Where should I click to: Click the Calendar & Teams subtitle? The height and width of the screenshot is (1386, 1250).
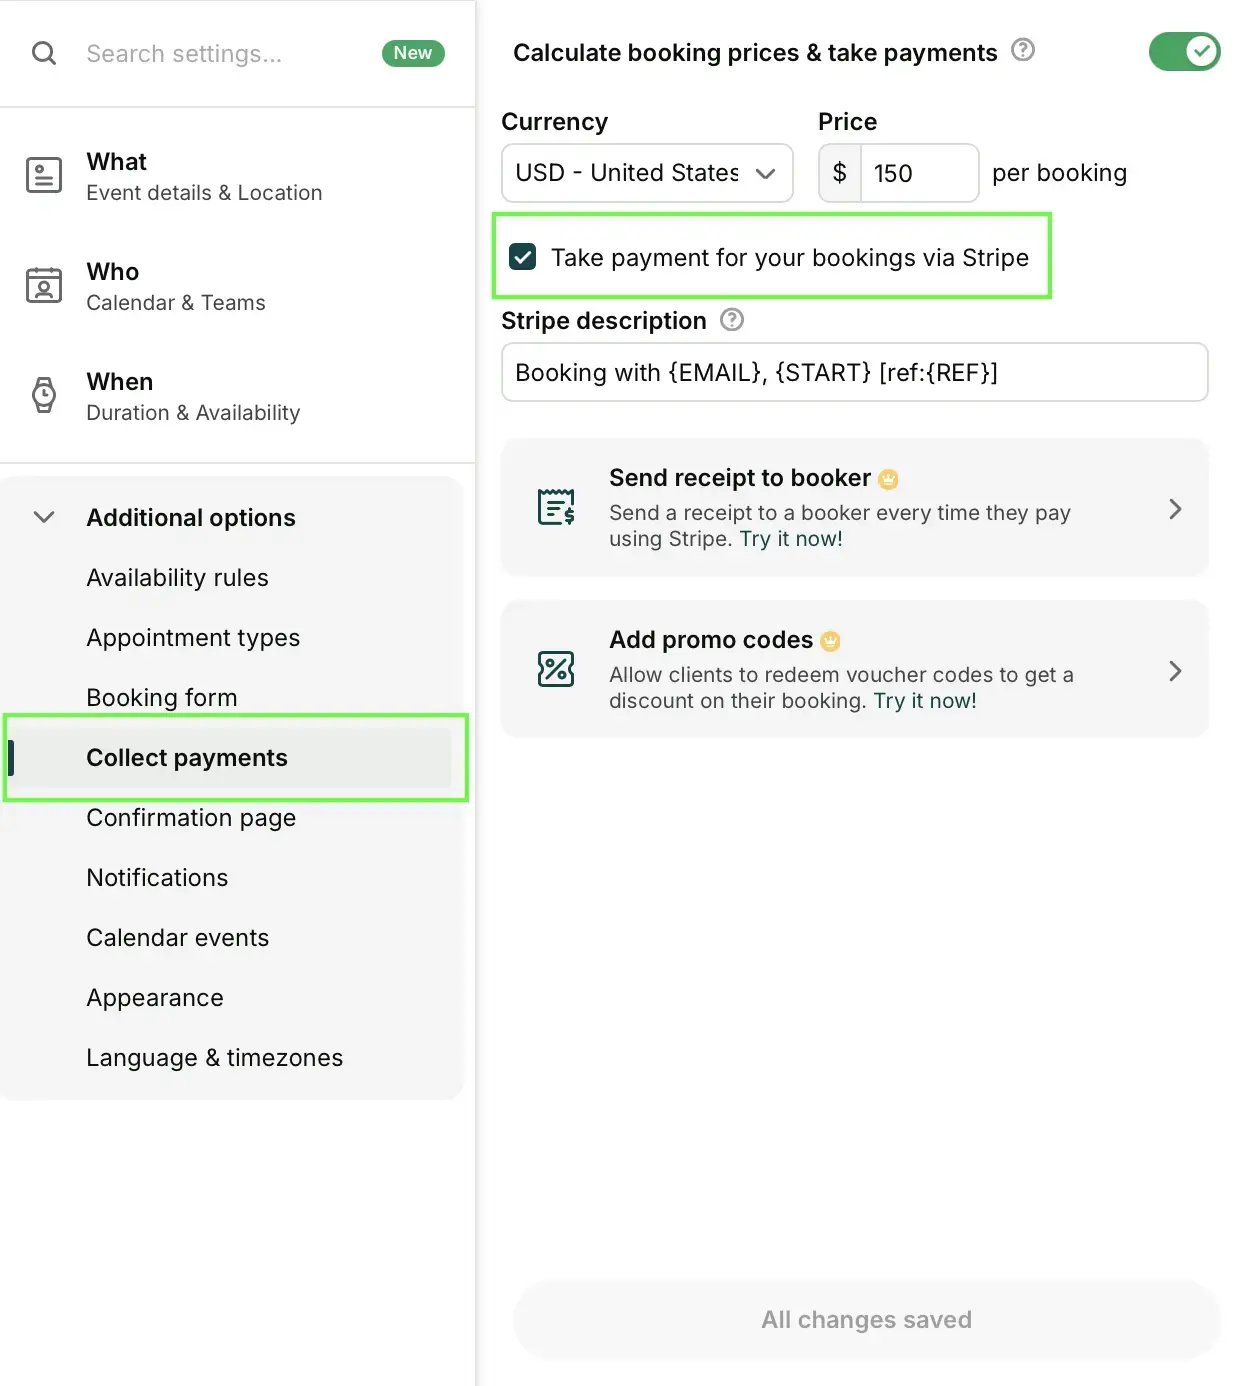click(176, 303)
